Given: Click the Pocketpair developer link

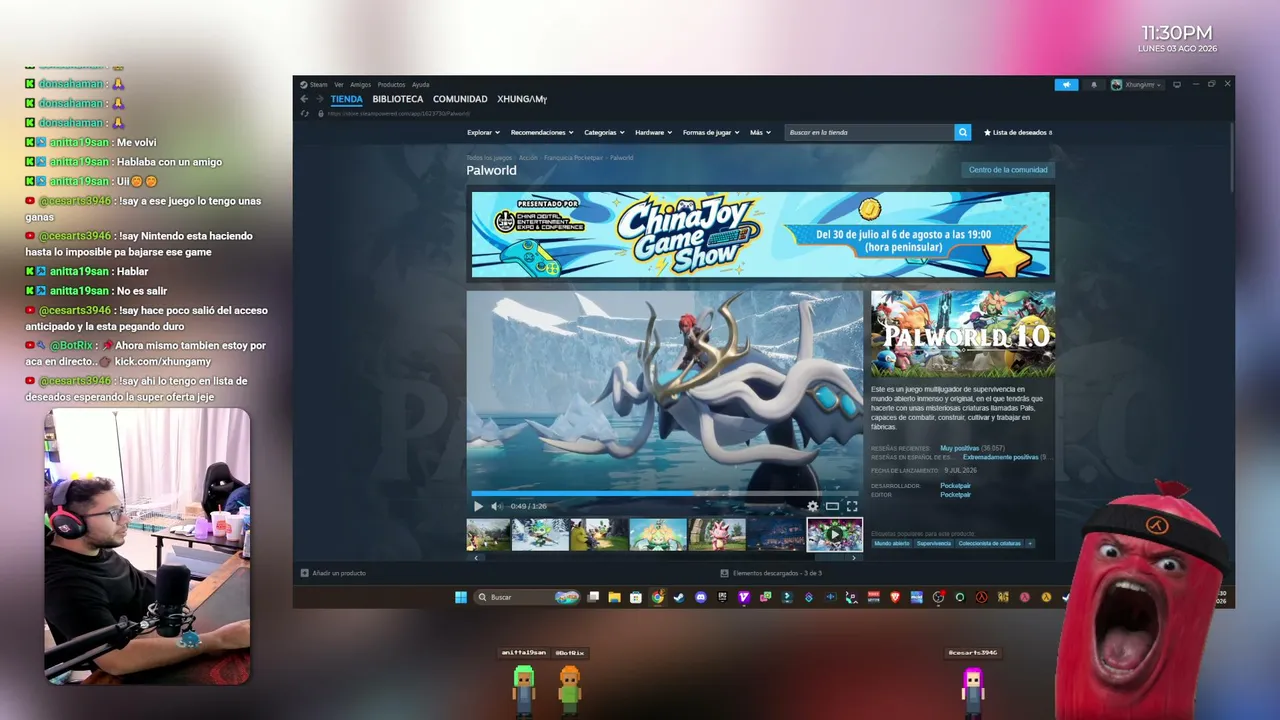Looking at the screenshot, I should click(955, 486).
